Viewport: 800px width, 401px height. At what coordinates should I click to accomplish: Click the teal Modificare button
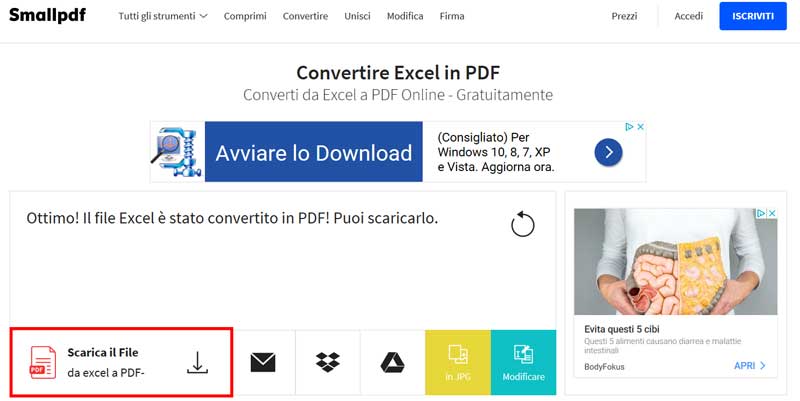(x=523, y=362)
